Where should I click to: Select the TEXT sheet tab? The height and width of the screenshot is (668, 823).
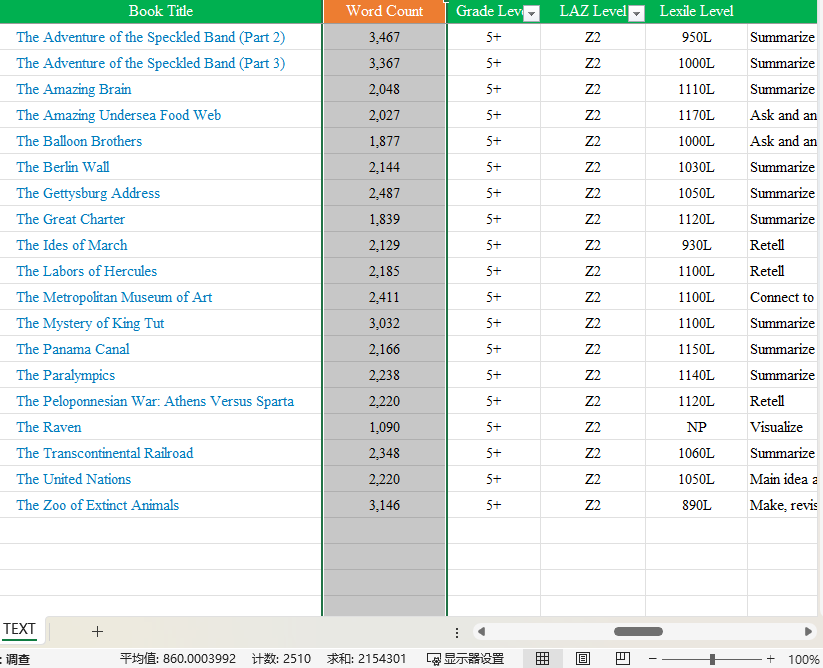tap(19, 630)
